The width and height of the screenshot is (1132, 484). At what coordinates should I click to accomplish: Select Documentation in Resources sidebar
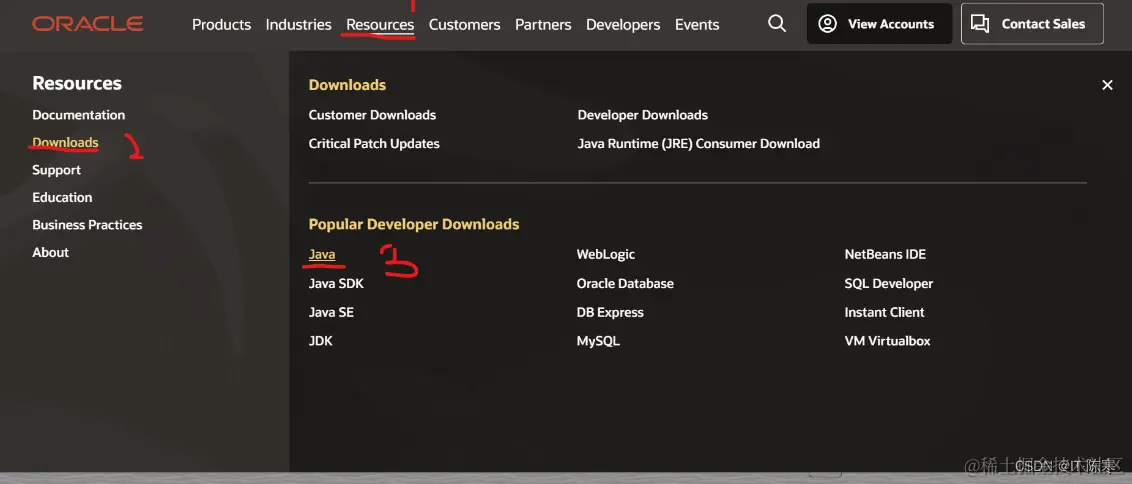click(79, 115)
